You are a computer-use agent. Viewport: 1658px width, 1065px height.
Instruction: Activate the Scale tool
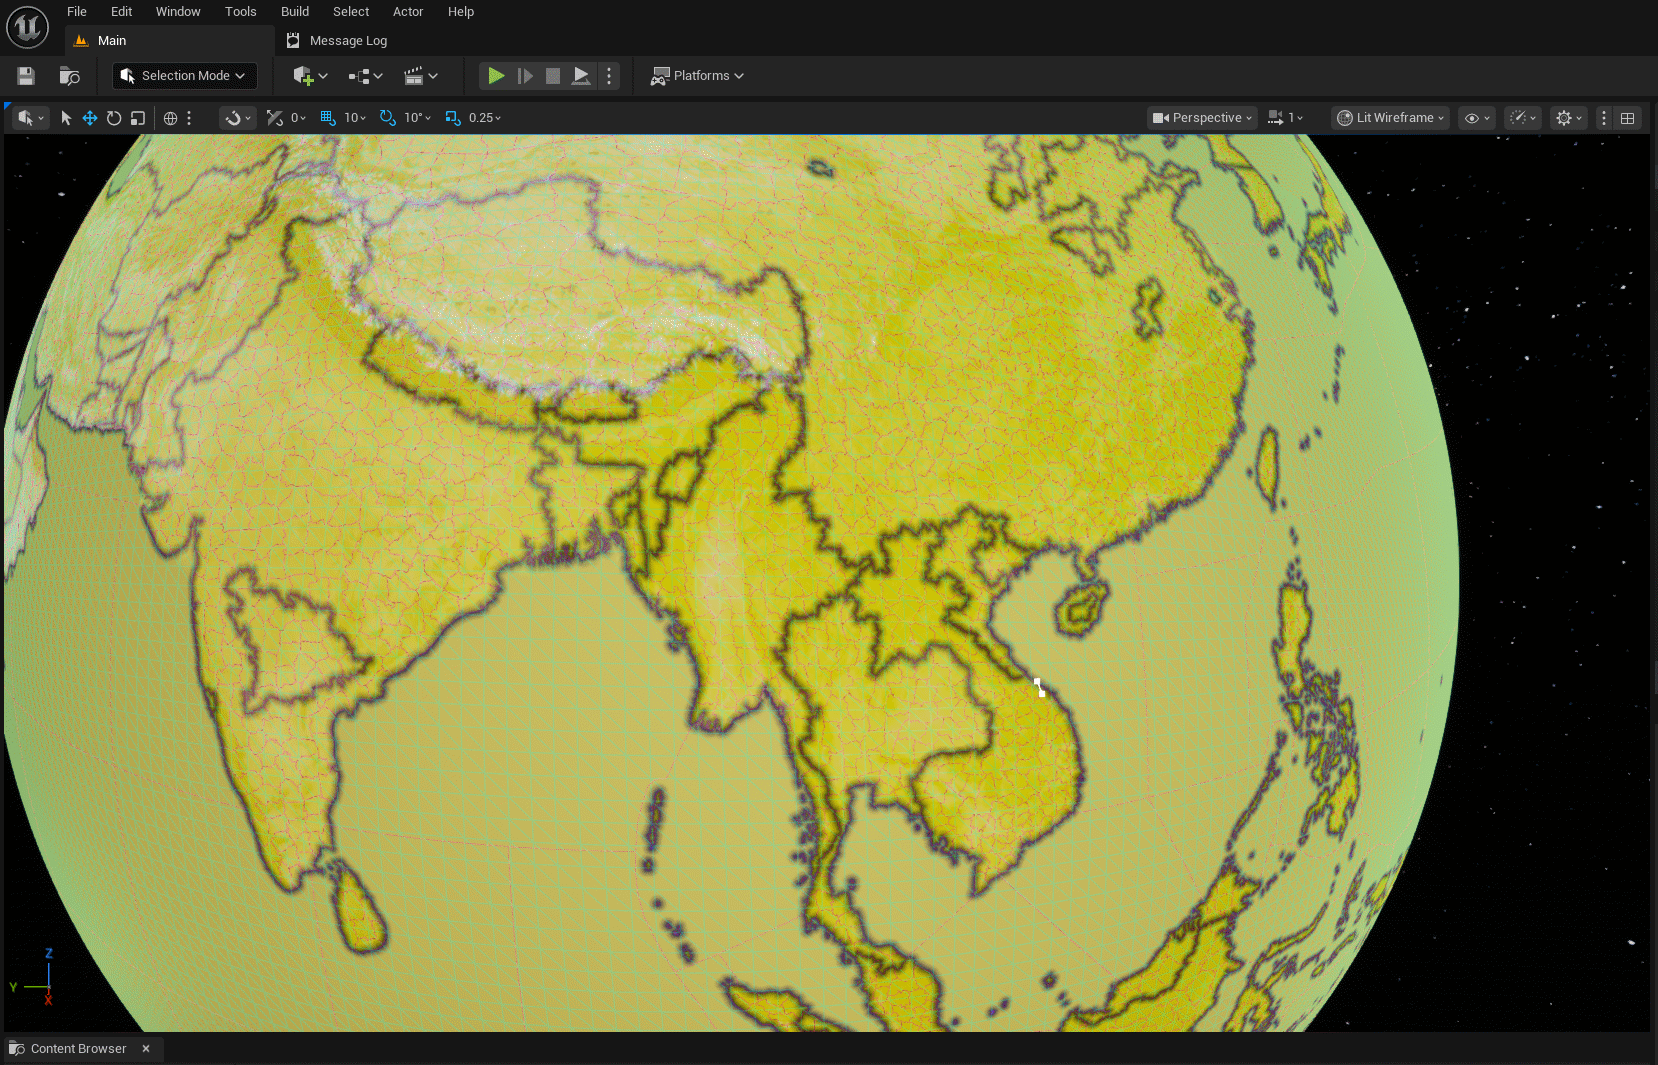coord(138,118)
